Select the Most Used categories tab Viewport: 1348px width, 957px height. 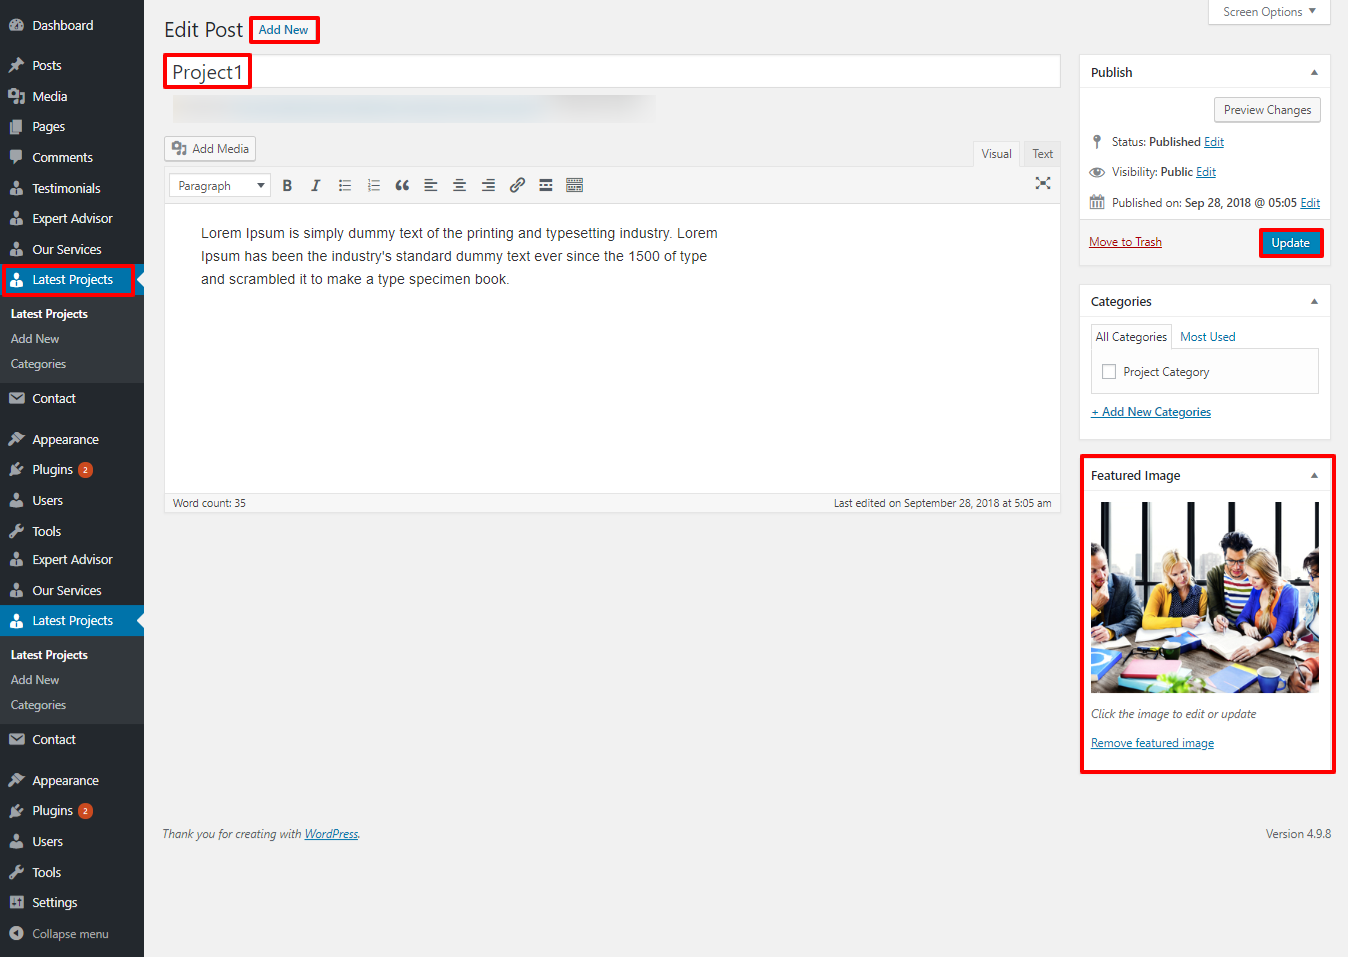1207,337
